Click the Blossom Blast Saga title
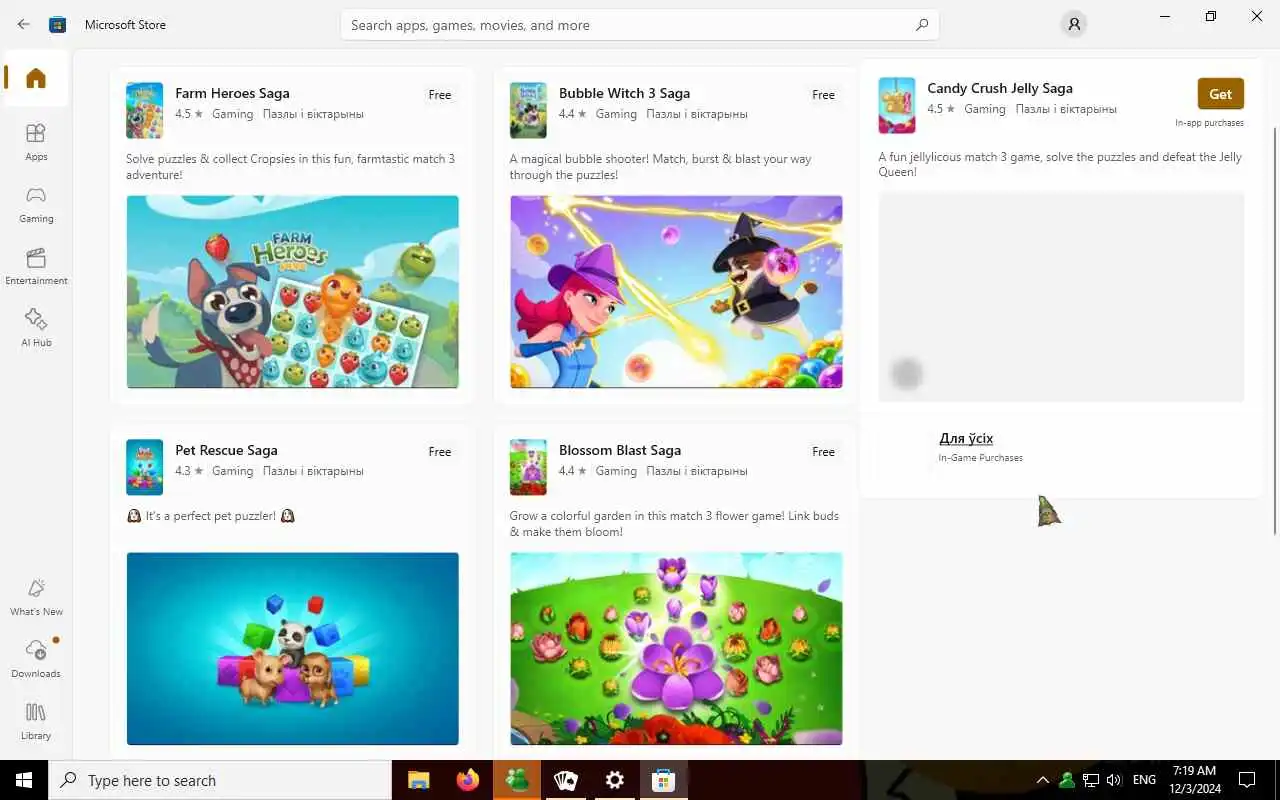Viewport: 1280px width, 800px height. tap(620, 450)
